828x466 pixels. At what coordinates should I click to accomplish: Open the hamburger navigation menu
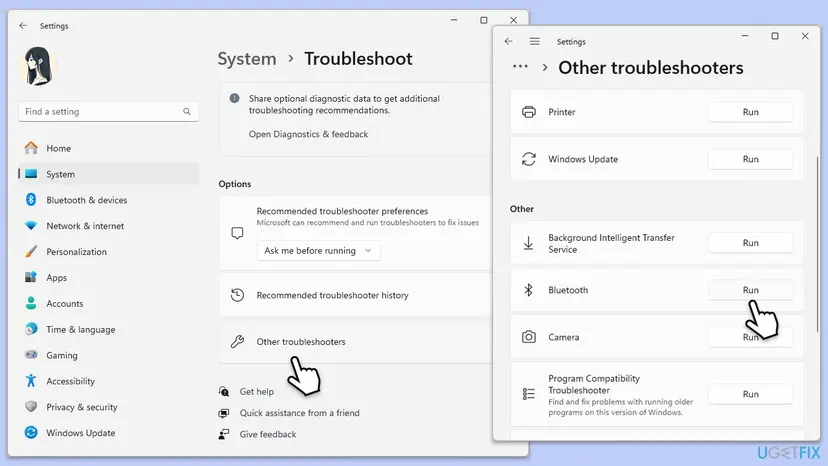pos(535,41)
